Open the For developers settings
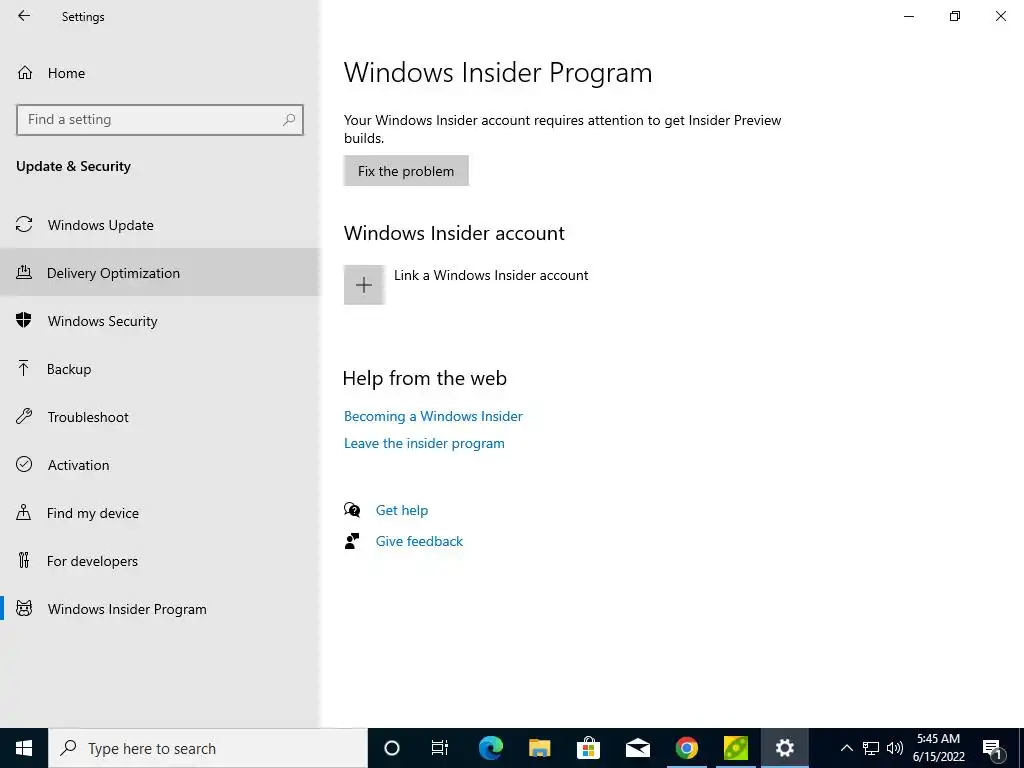 (x=160, y=561)
